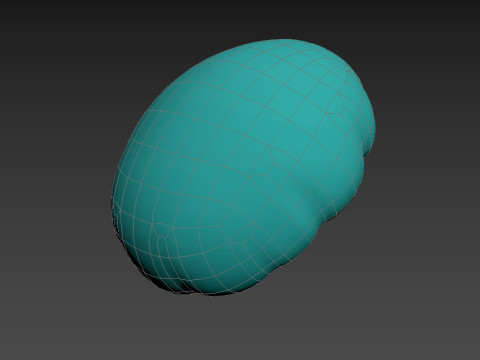The image size is (480, 360).
Task: Select the teal mesh object in the viewport
Action: click(x=243, y=168)
